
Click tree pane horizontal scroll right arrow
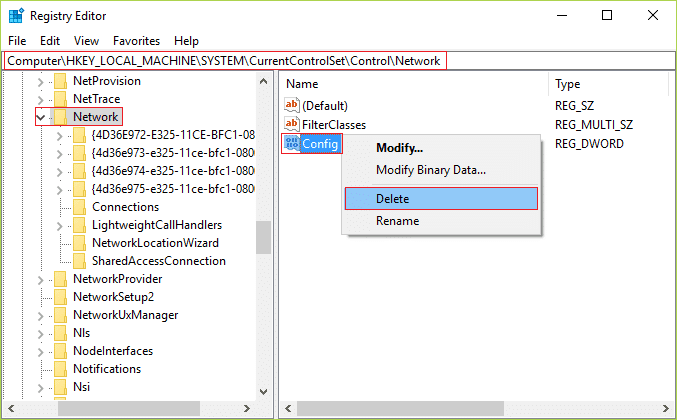(x=247, y=408)
